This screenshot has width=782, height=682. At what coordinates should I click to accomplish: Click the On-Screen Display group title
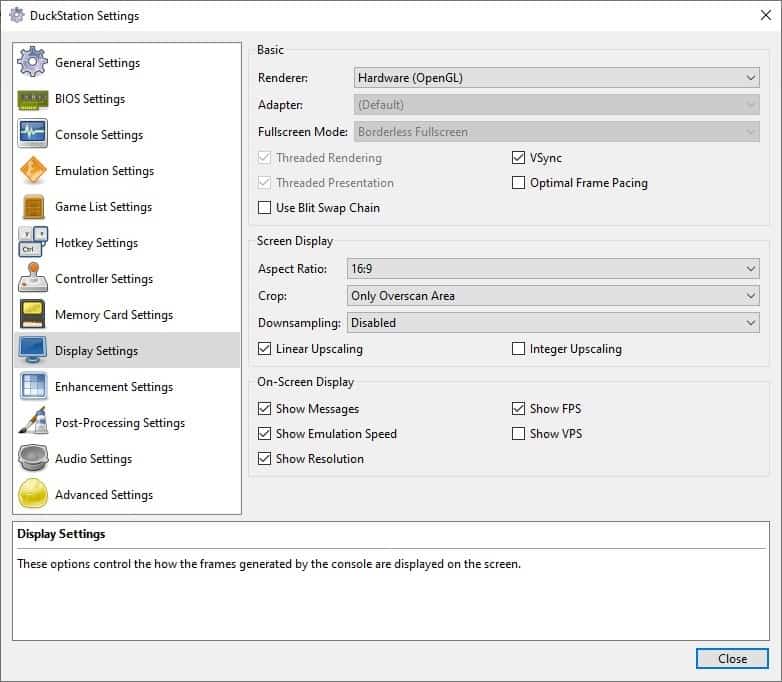coord(305,382)
